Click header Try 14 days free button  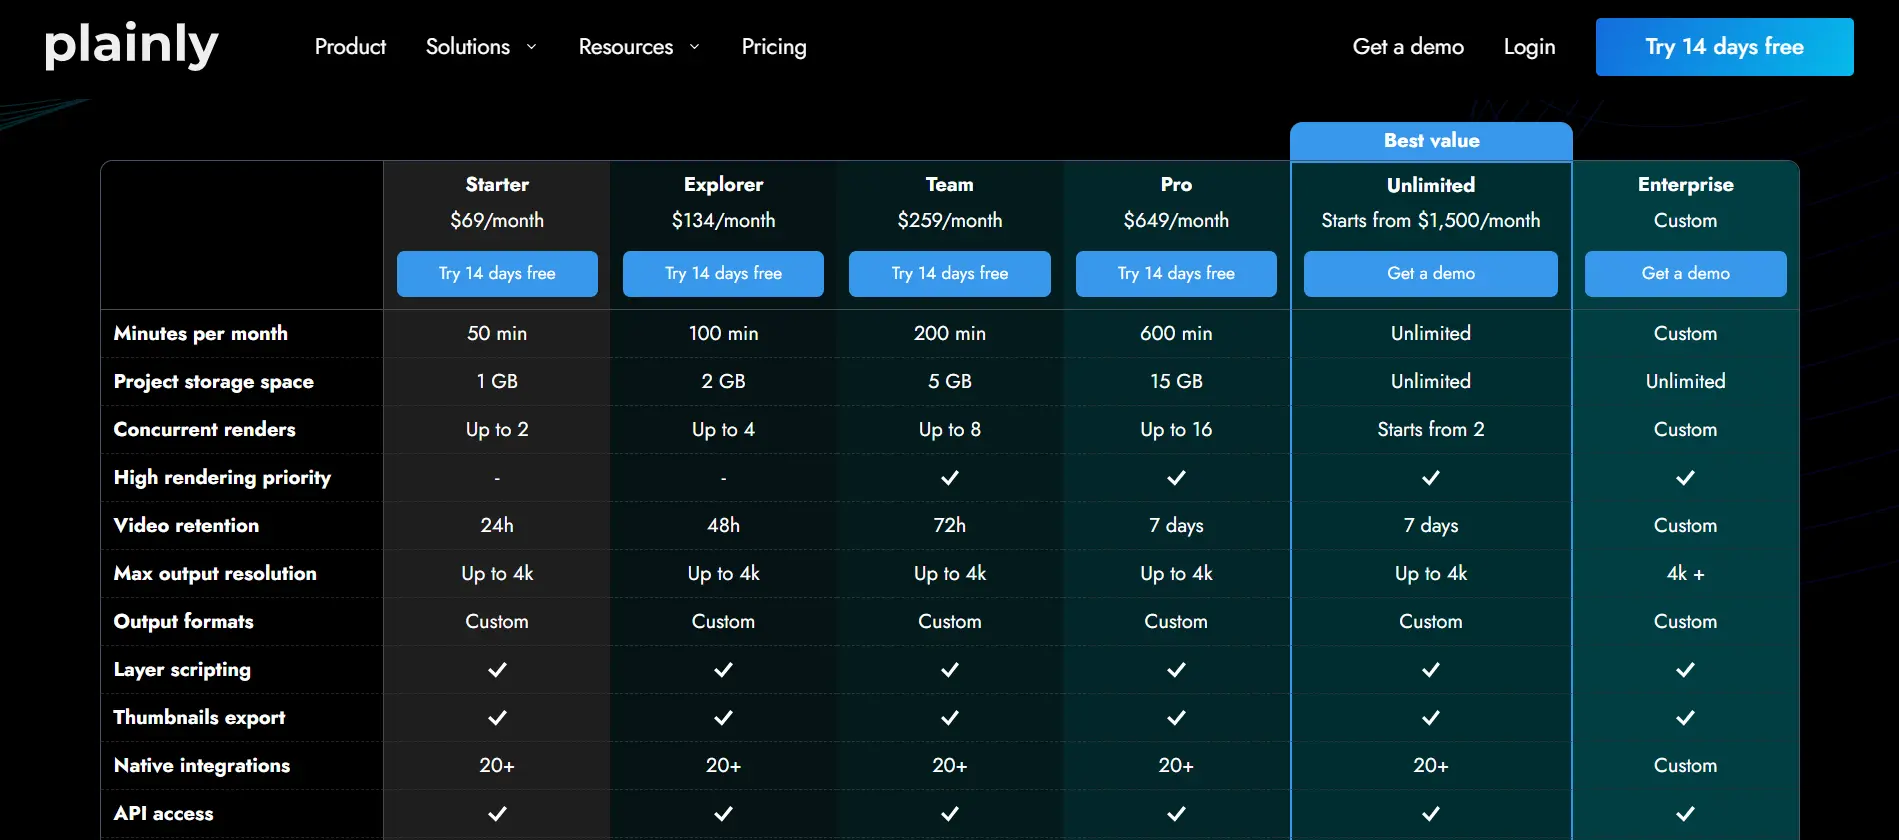[x=1724, y=47]
